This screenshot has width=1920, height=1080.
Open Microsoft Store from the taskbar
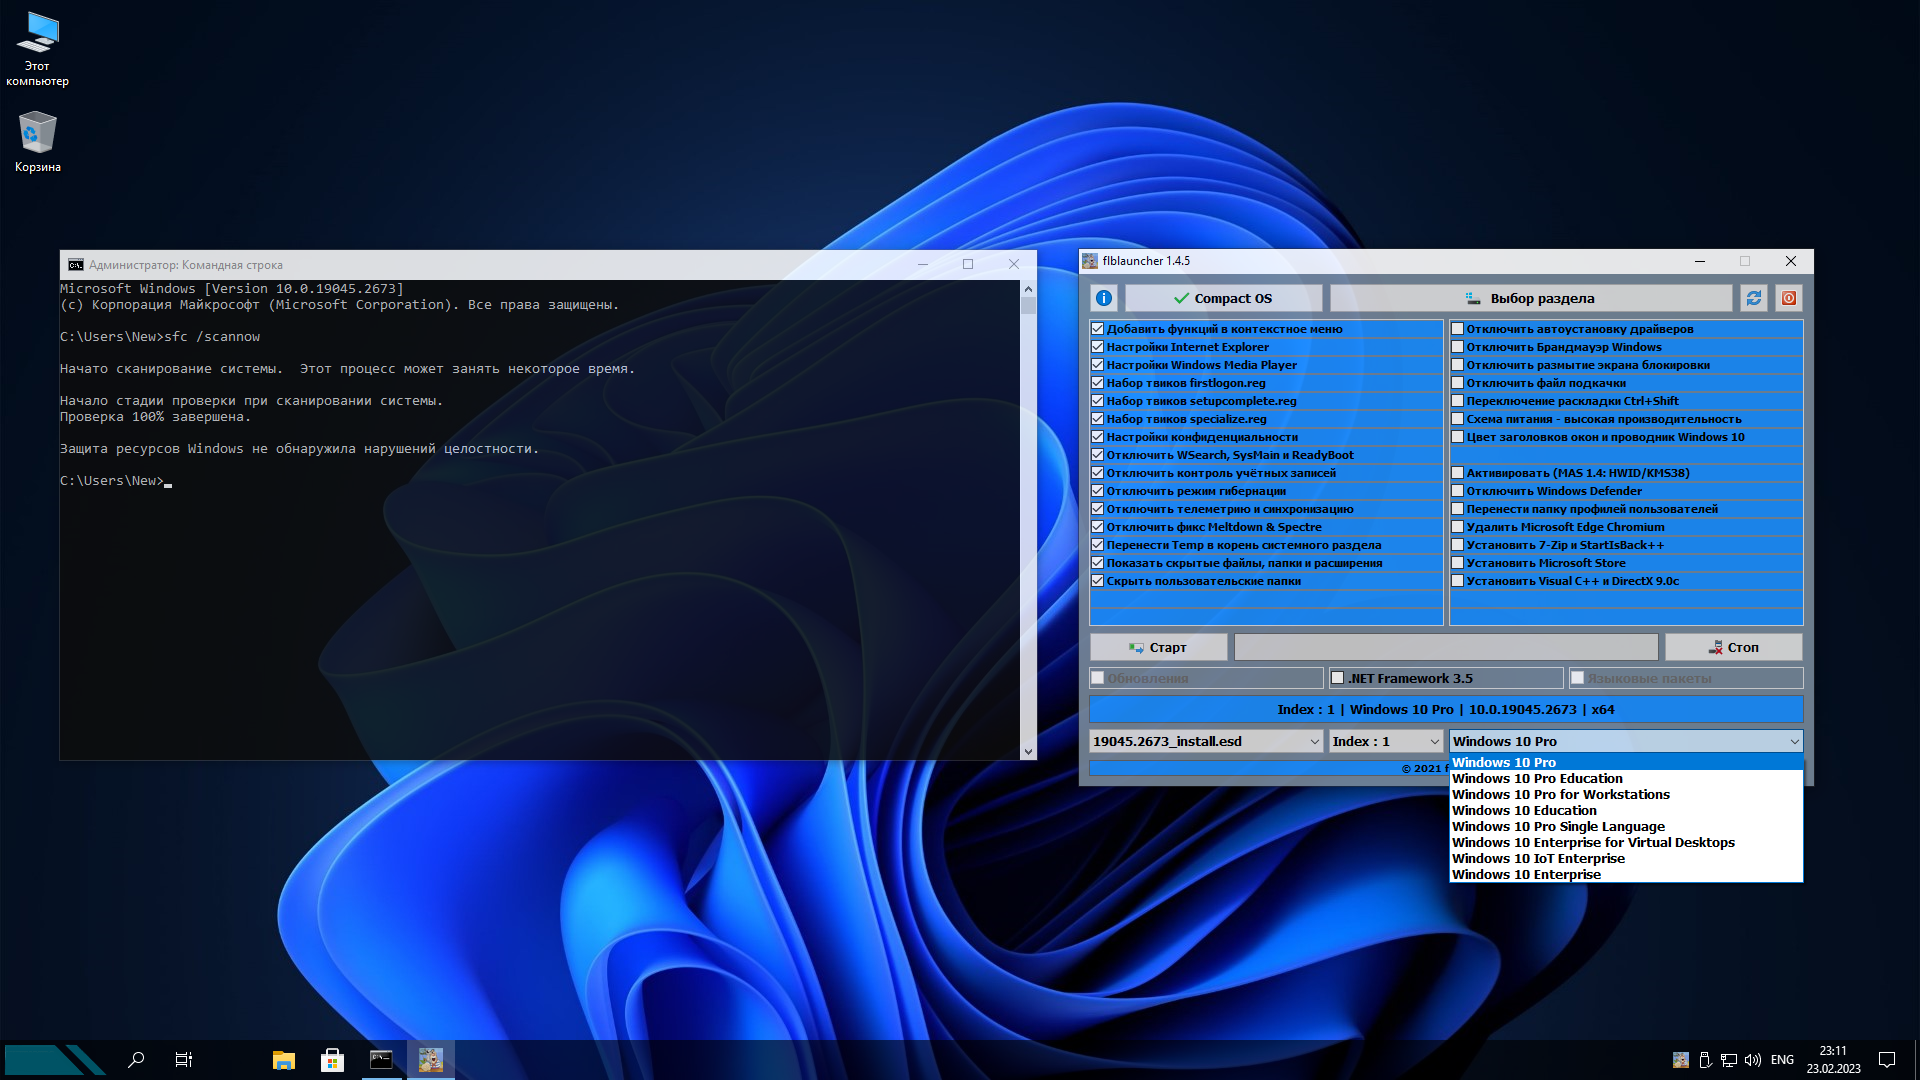pyautogui.click(x=332, y=1060)
